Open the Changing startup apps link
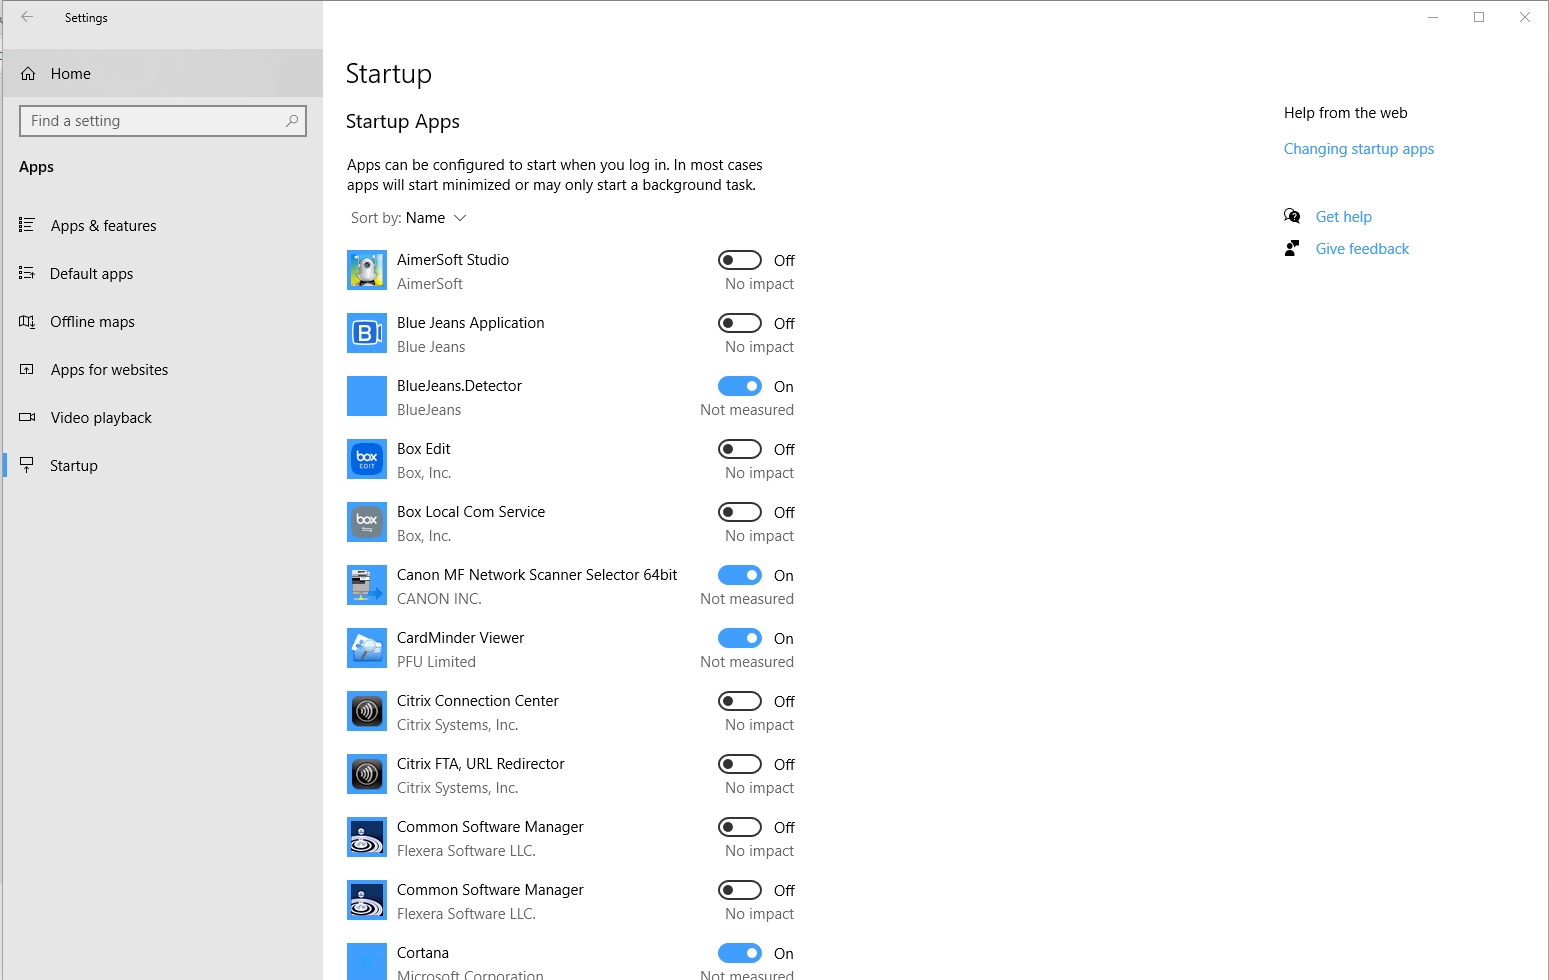The image size is (1549, 980). 1358,149
